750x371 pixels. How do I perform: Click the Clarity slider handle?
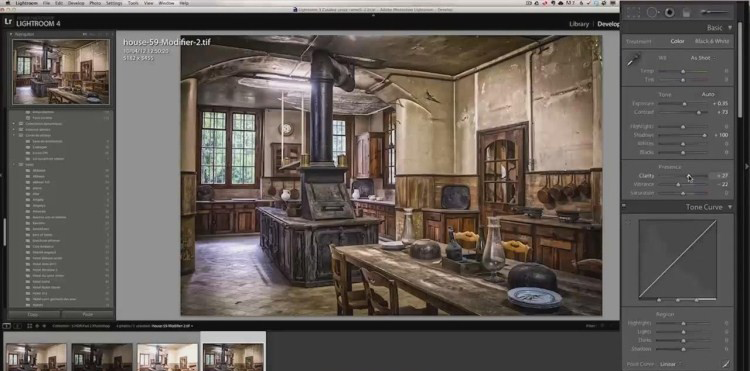pyautogui.click(x=689, y=176)
